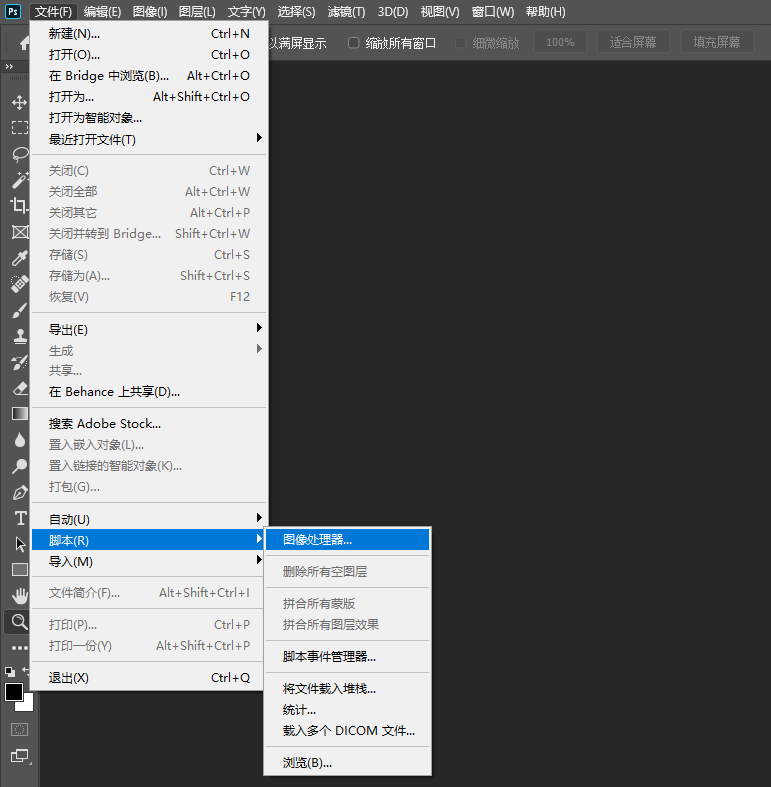Select the Healing Brush tool

(19, 284)
